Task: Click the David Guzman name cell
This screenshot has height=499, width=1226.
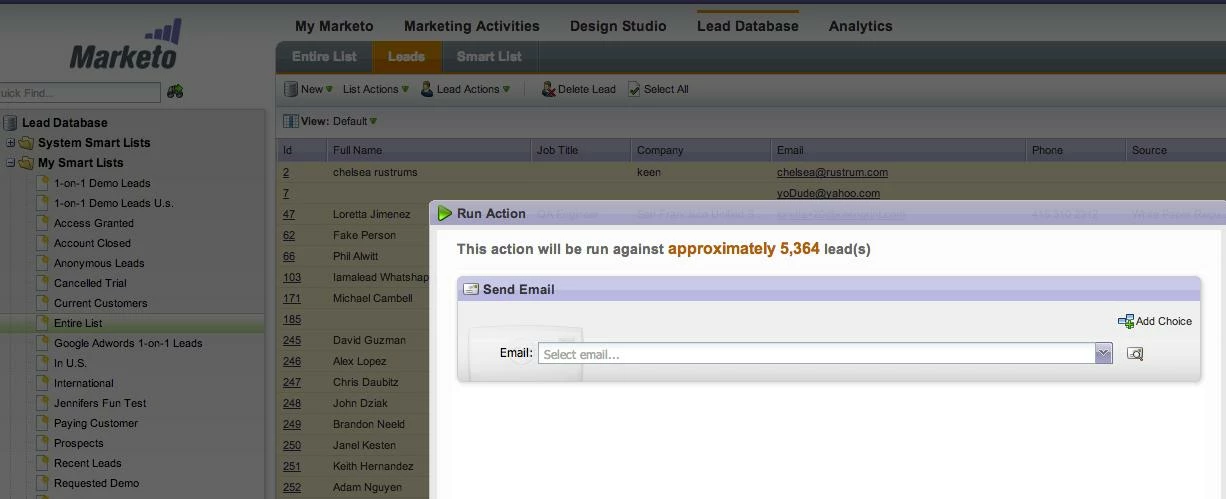Action: tap(369, 340)
